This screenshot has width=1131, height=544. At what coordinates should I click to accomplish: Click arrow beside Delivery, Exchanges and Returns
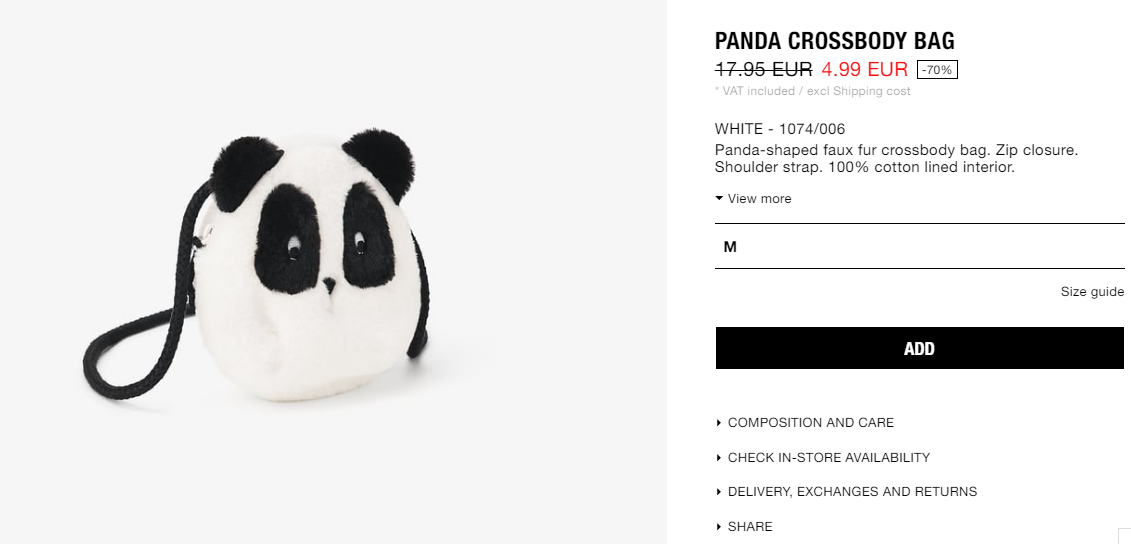[x=718, y=492]
